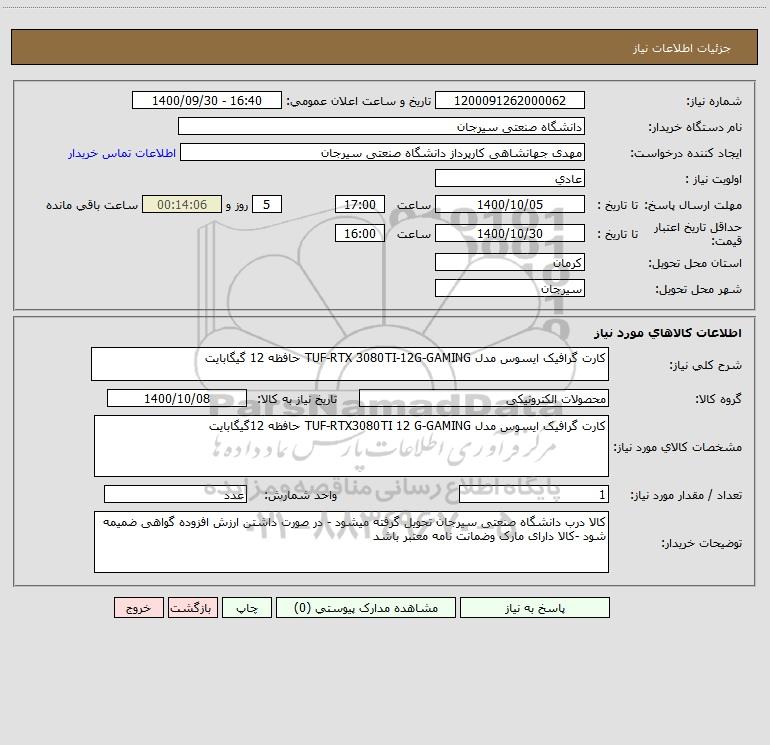Click the توضیحات خریدار label
Image resolution: width=770 pixels, height=745 pixels.
point(701,544)
